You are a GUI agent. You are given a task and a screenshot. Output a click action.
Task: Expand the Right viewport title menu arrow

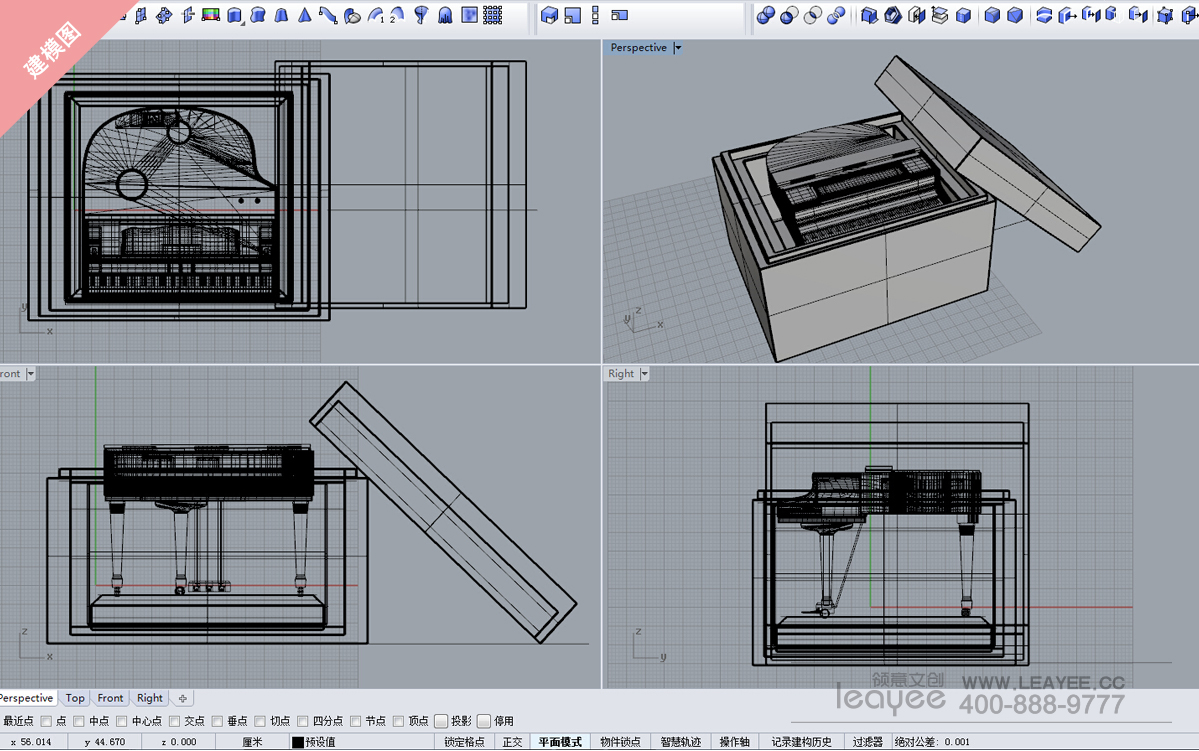coord(644,374)
